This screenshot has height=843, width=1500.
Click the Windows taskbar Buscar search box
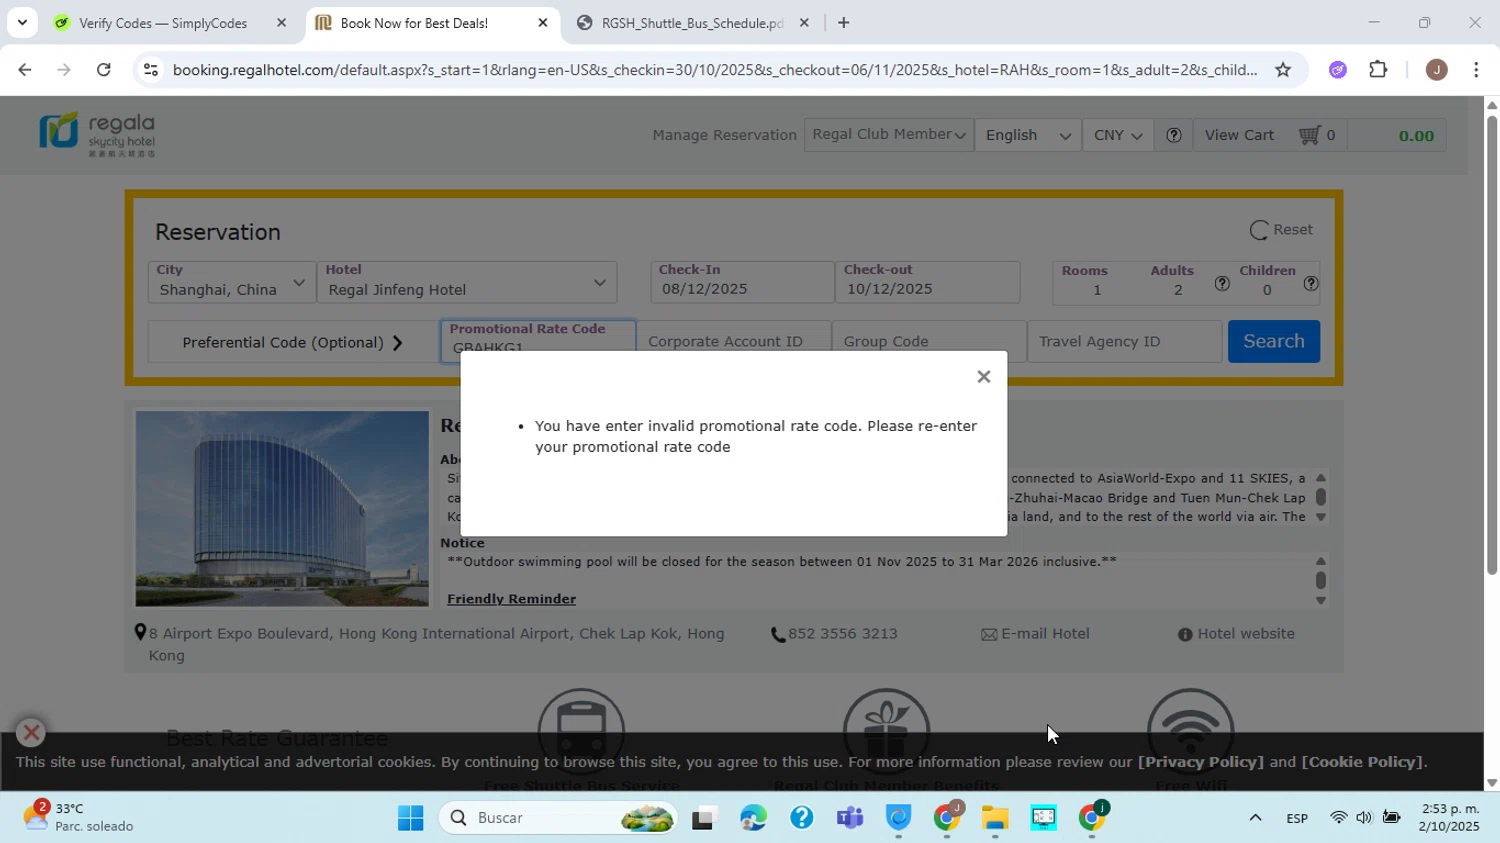click(558, 818)
